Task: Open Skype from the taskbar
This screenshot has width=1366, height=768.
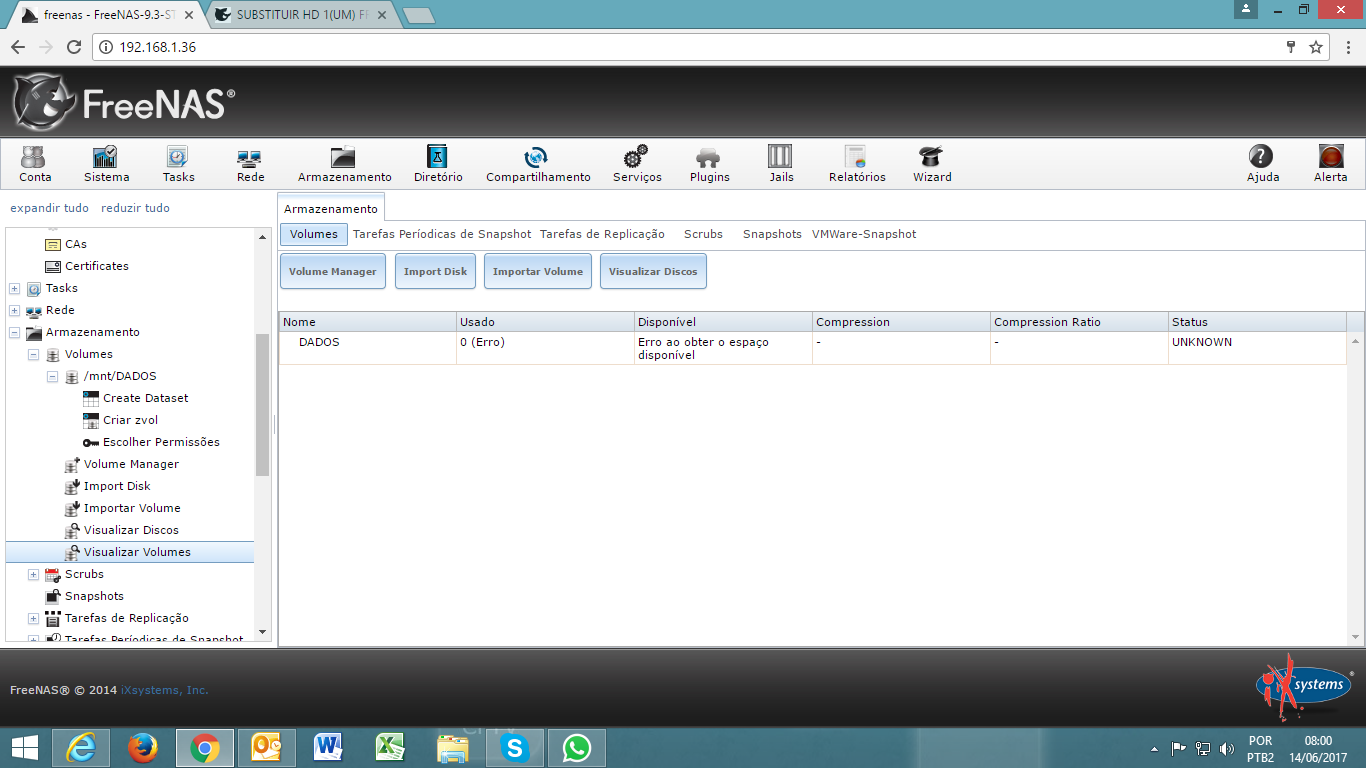Action: tap(515, 748)
